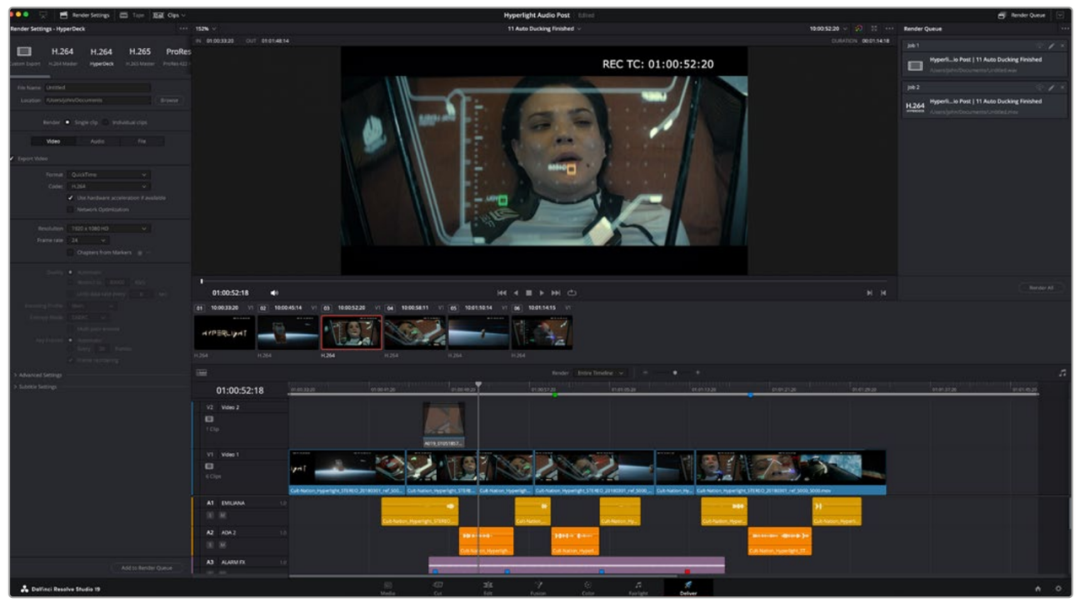1080x603 pixels.
Task: Play the timeline in reverse
Action: coord(516,293)
